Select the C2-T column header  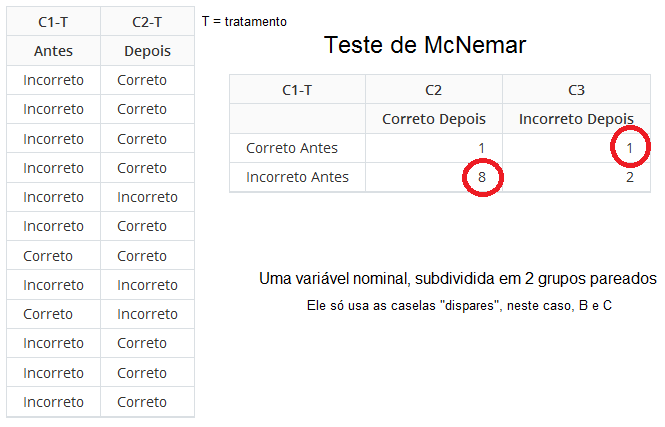(147, 22)
